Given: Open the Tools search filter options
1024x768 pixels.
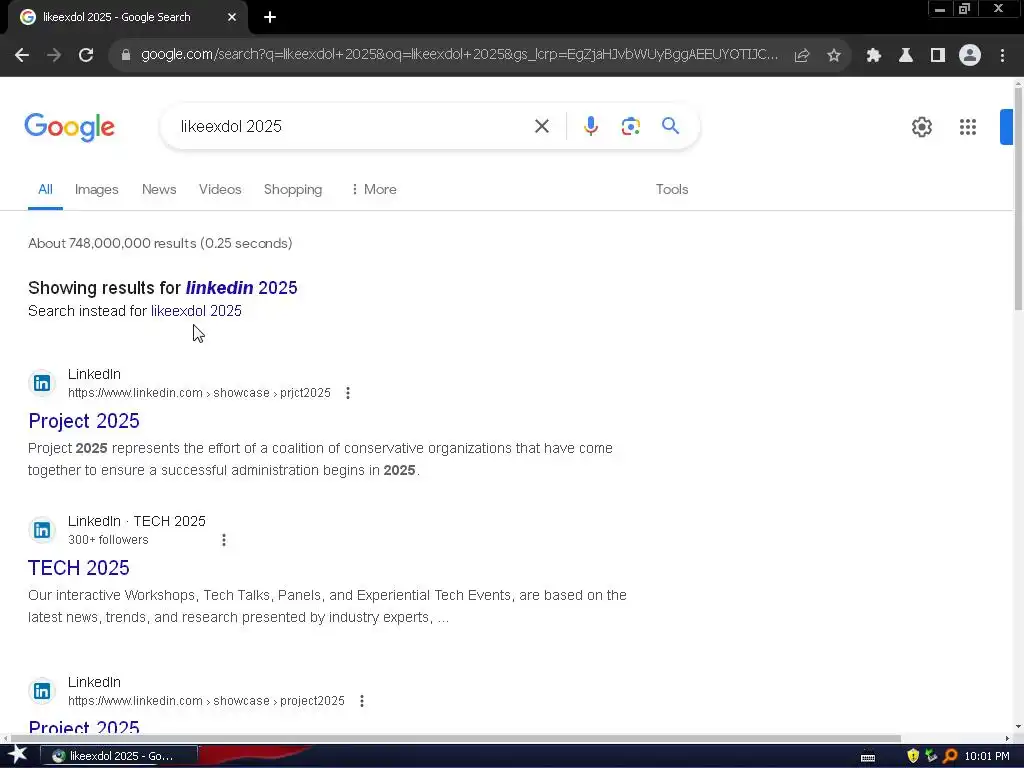Looking at the screenshot, I should [672, 189].
